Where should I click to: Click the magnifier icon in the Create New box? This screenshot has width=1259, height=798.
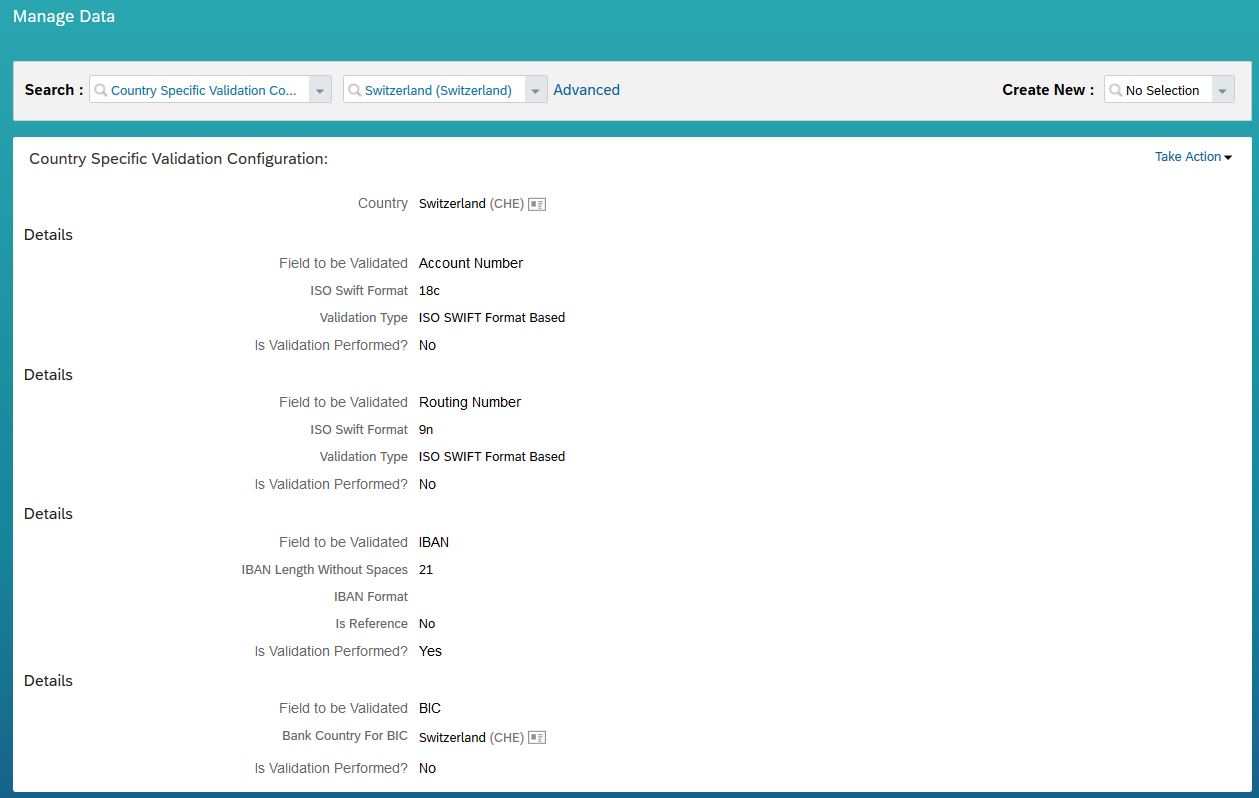pyautogui.click(x=1115, y=90)
